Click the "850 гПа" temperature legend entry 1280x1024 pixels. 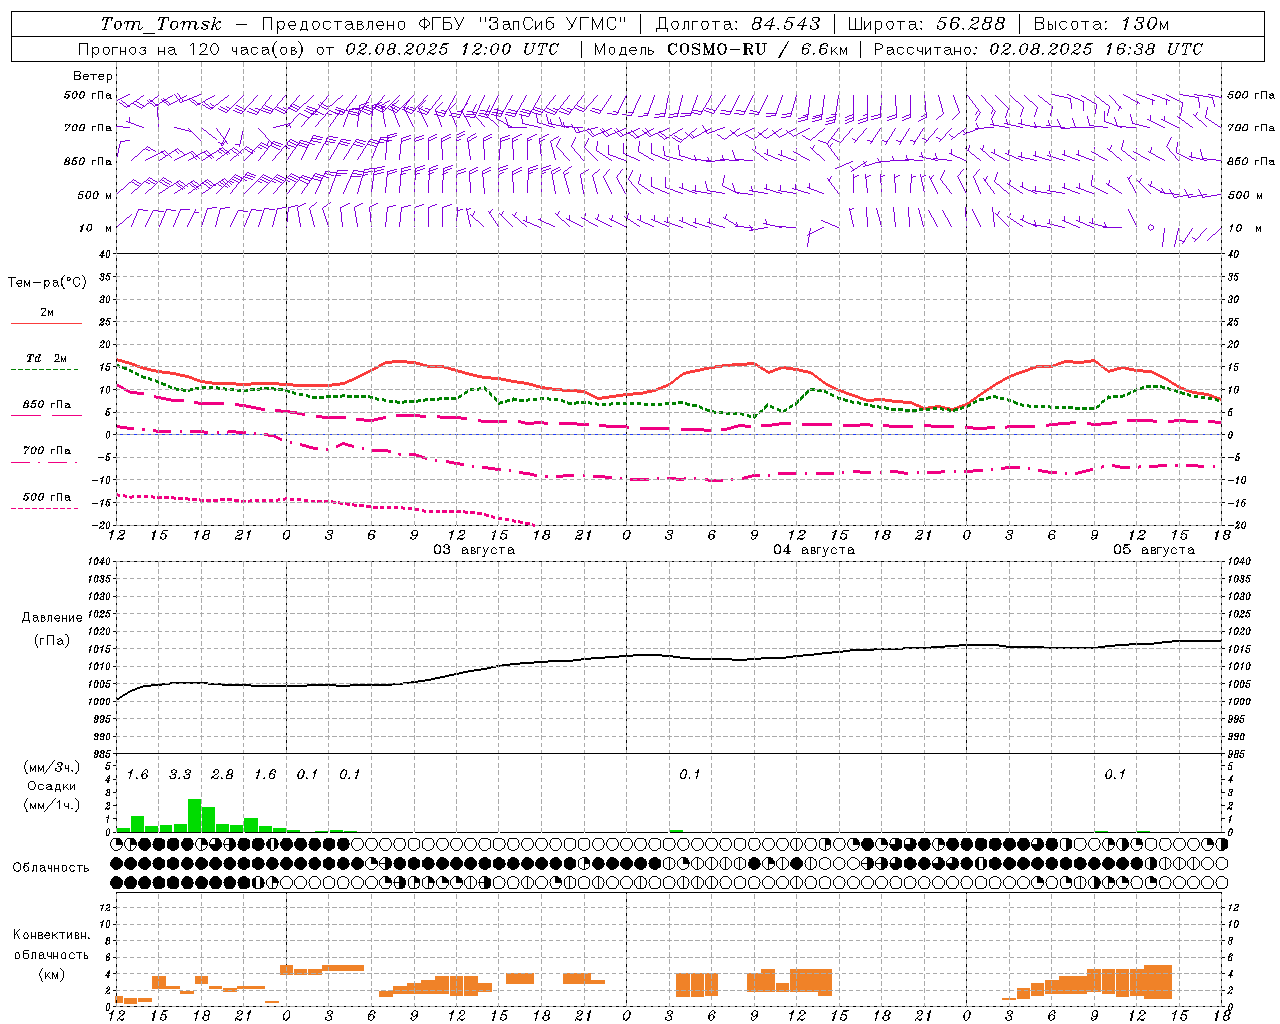point(47,405)
